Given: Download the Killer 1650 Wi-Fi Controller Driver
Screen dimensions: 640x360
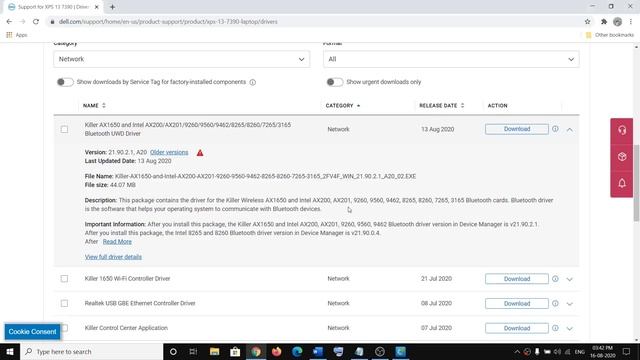Looking at the screenshot, I should [517, 279].
